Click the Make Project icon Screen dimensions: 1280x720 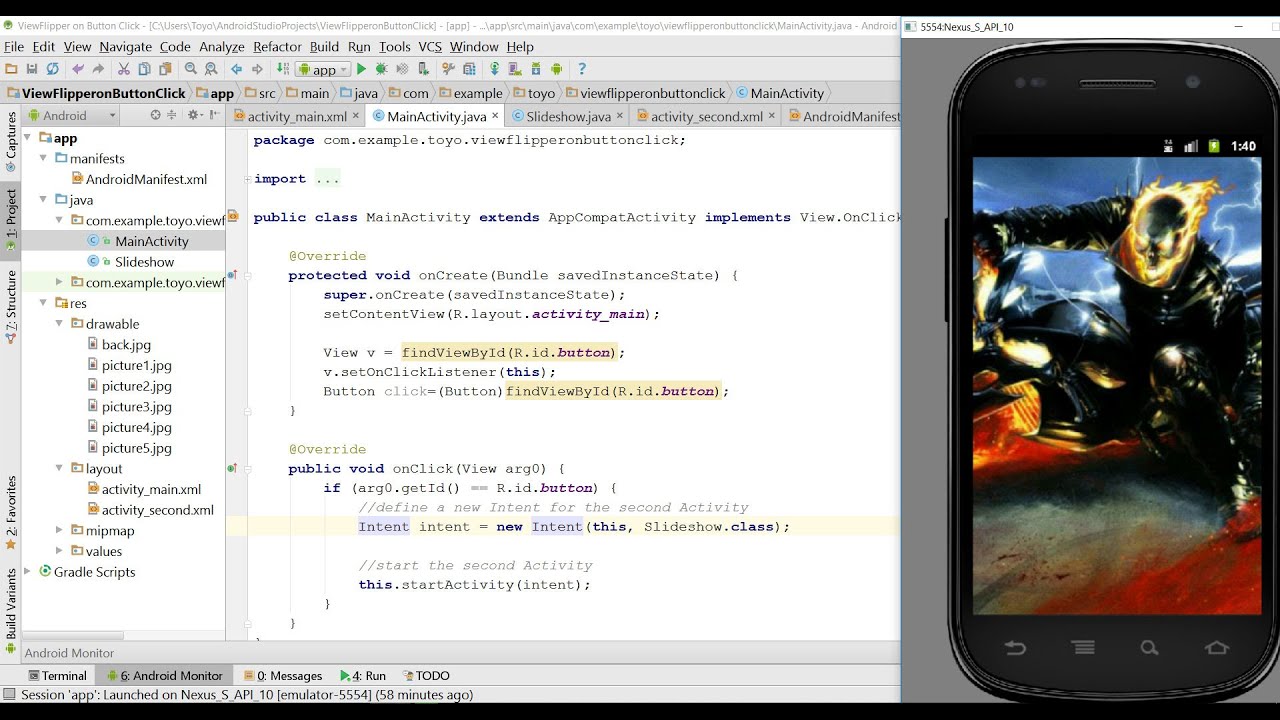pyautogui.click(x=284, y=69)
